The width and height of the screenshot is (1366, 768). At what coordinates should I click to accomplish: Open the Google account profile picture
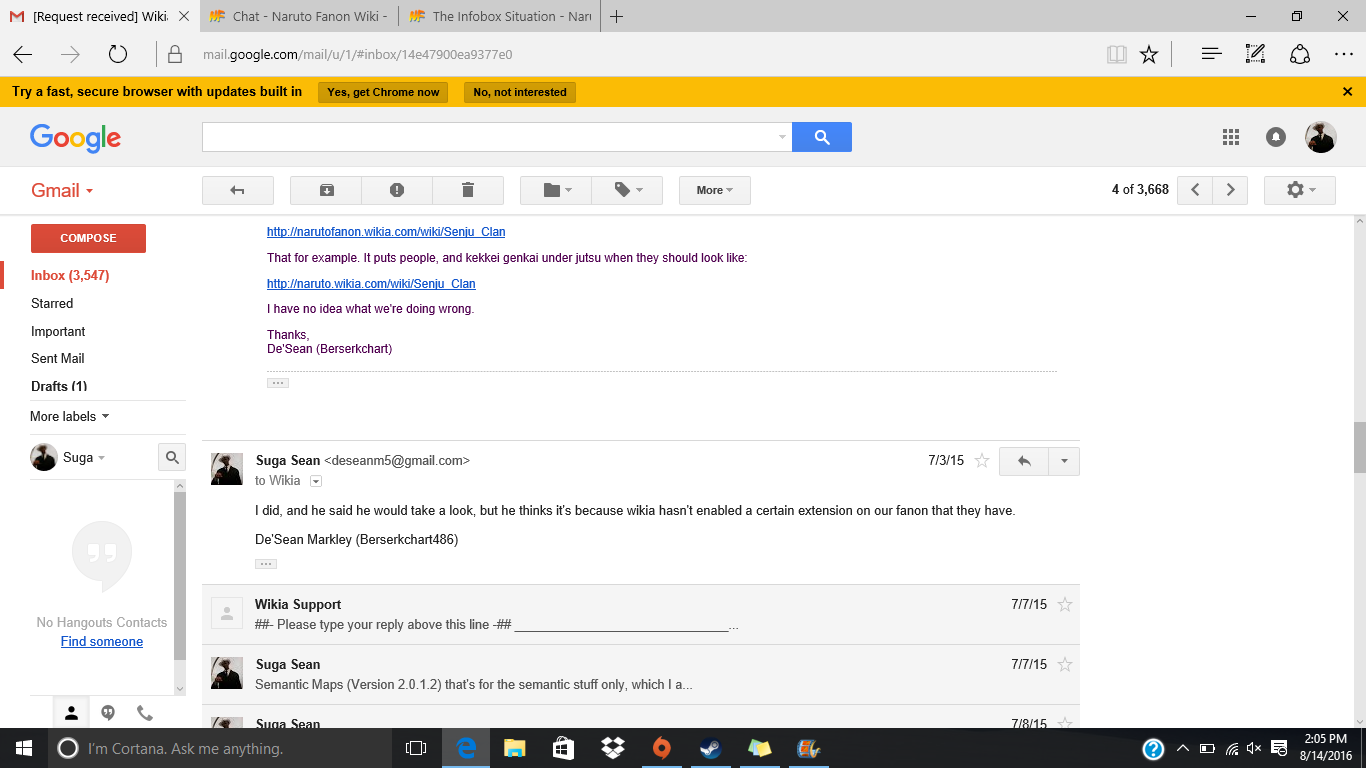point(1321,137)
